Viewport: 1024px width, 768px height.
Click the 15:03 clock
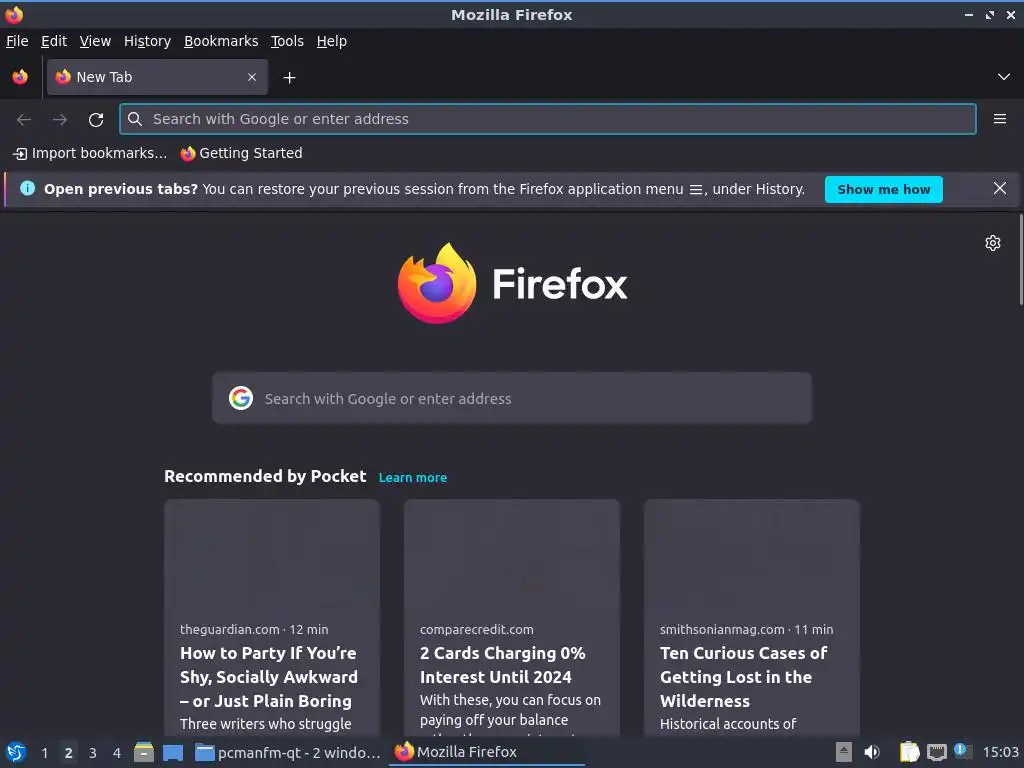pos(1000,752)
